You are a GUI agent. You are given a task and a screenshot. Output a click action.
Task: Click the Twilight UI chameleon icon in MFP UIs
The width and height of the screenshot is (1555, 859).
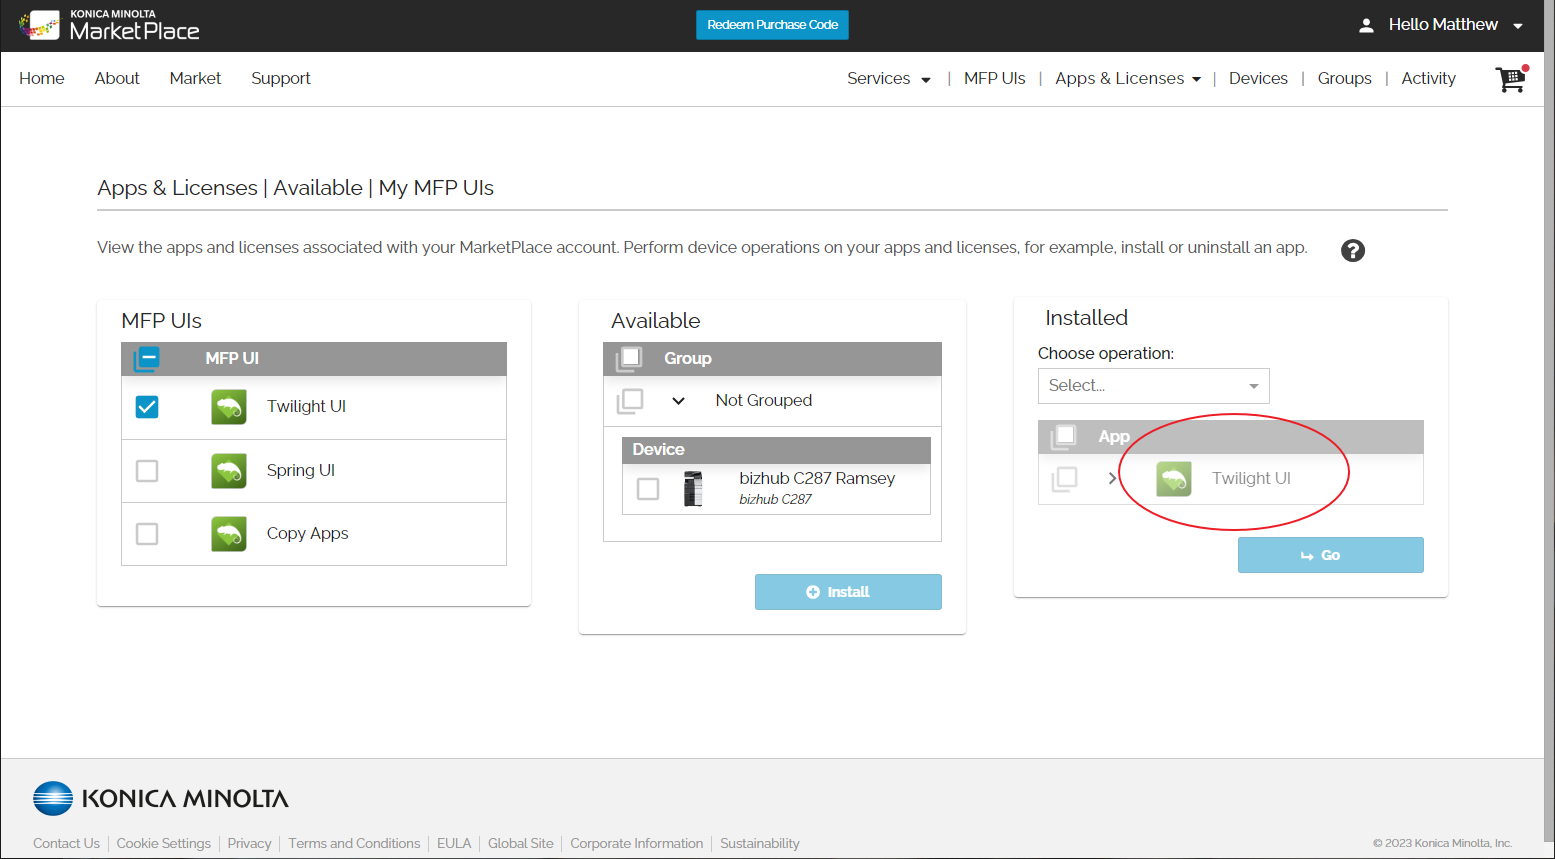coord(229,407)
